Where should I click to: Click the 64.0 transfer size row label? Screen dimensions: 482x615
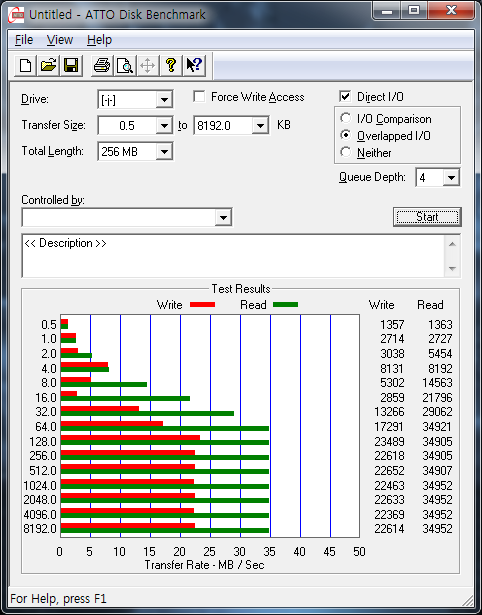[46, 427]
